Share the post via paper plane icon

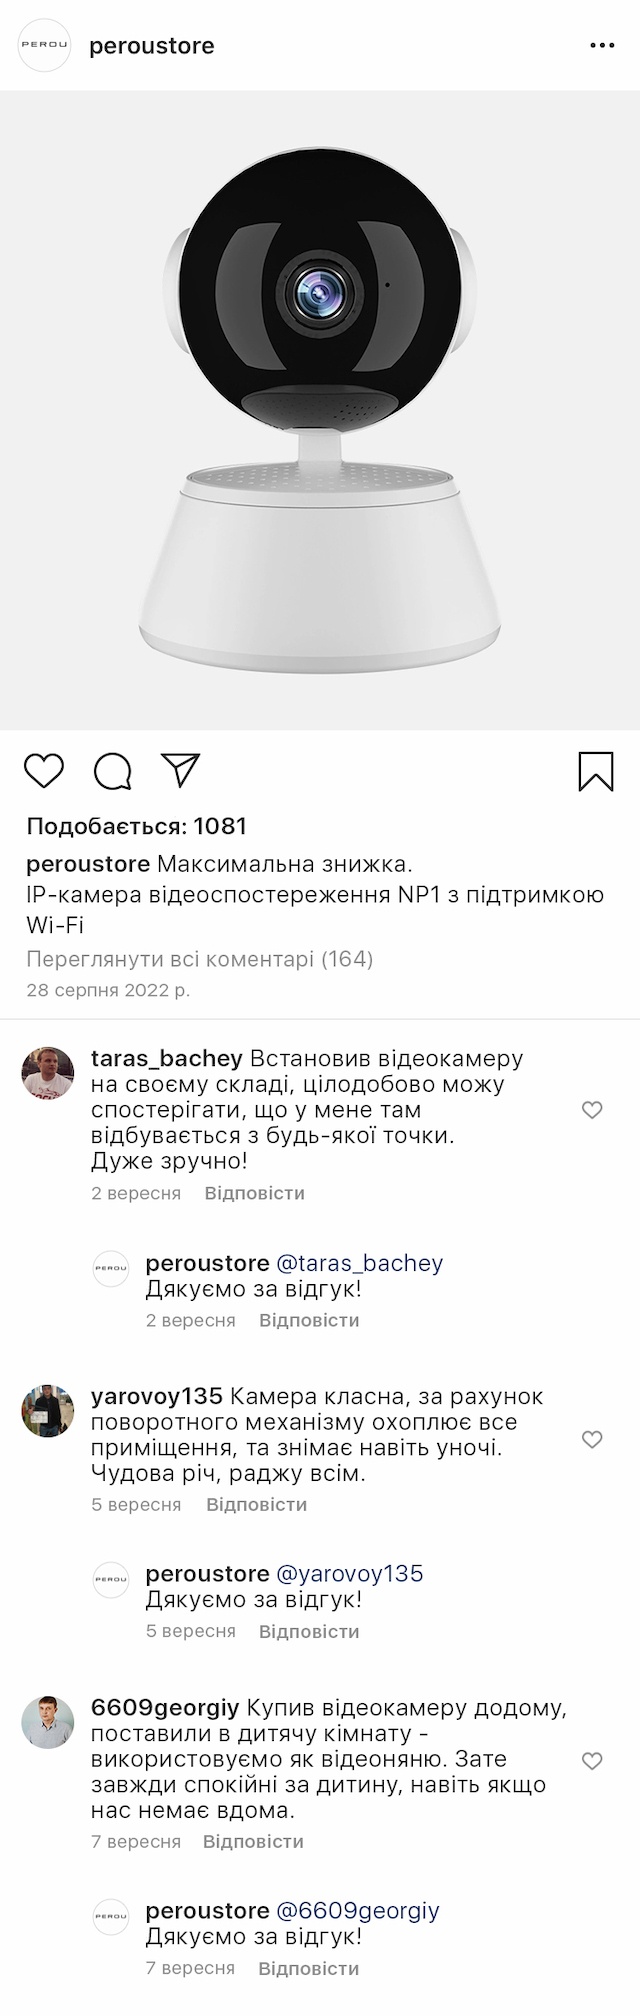[181, 769]
